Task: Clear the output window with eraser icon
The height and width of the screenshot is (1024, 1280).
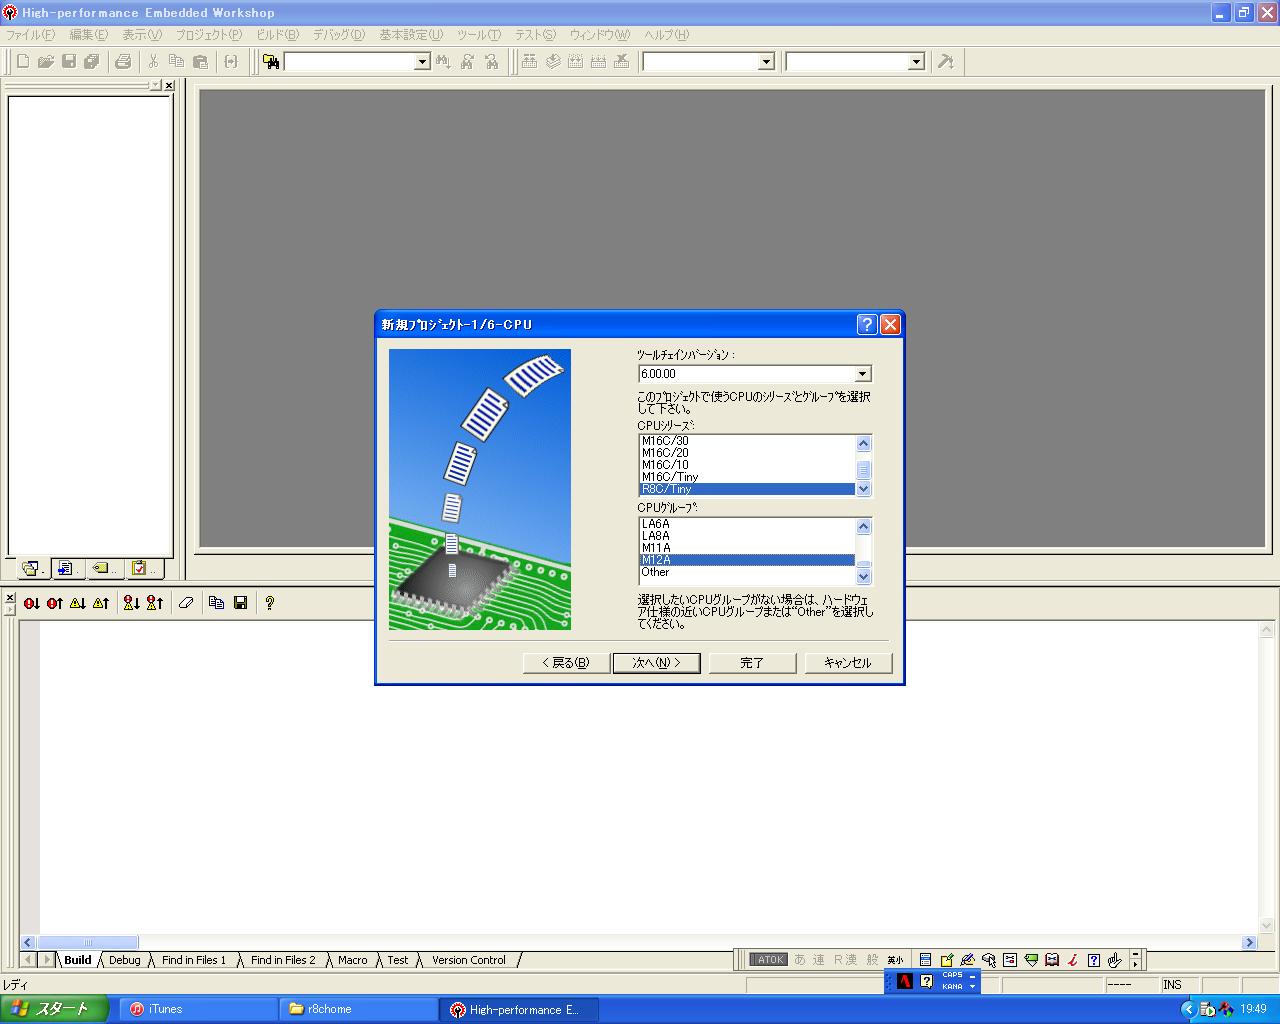Action: [186, 603]
